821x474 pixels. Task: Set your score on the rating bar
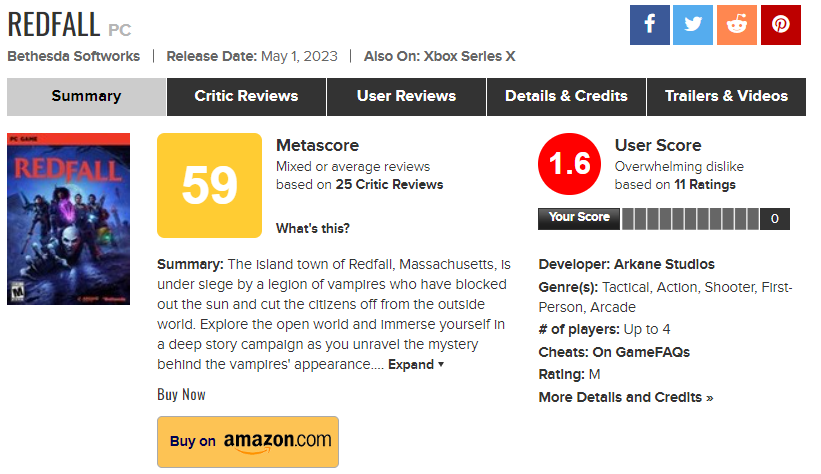(x=690, y=218)
